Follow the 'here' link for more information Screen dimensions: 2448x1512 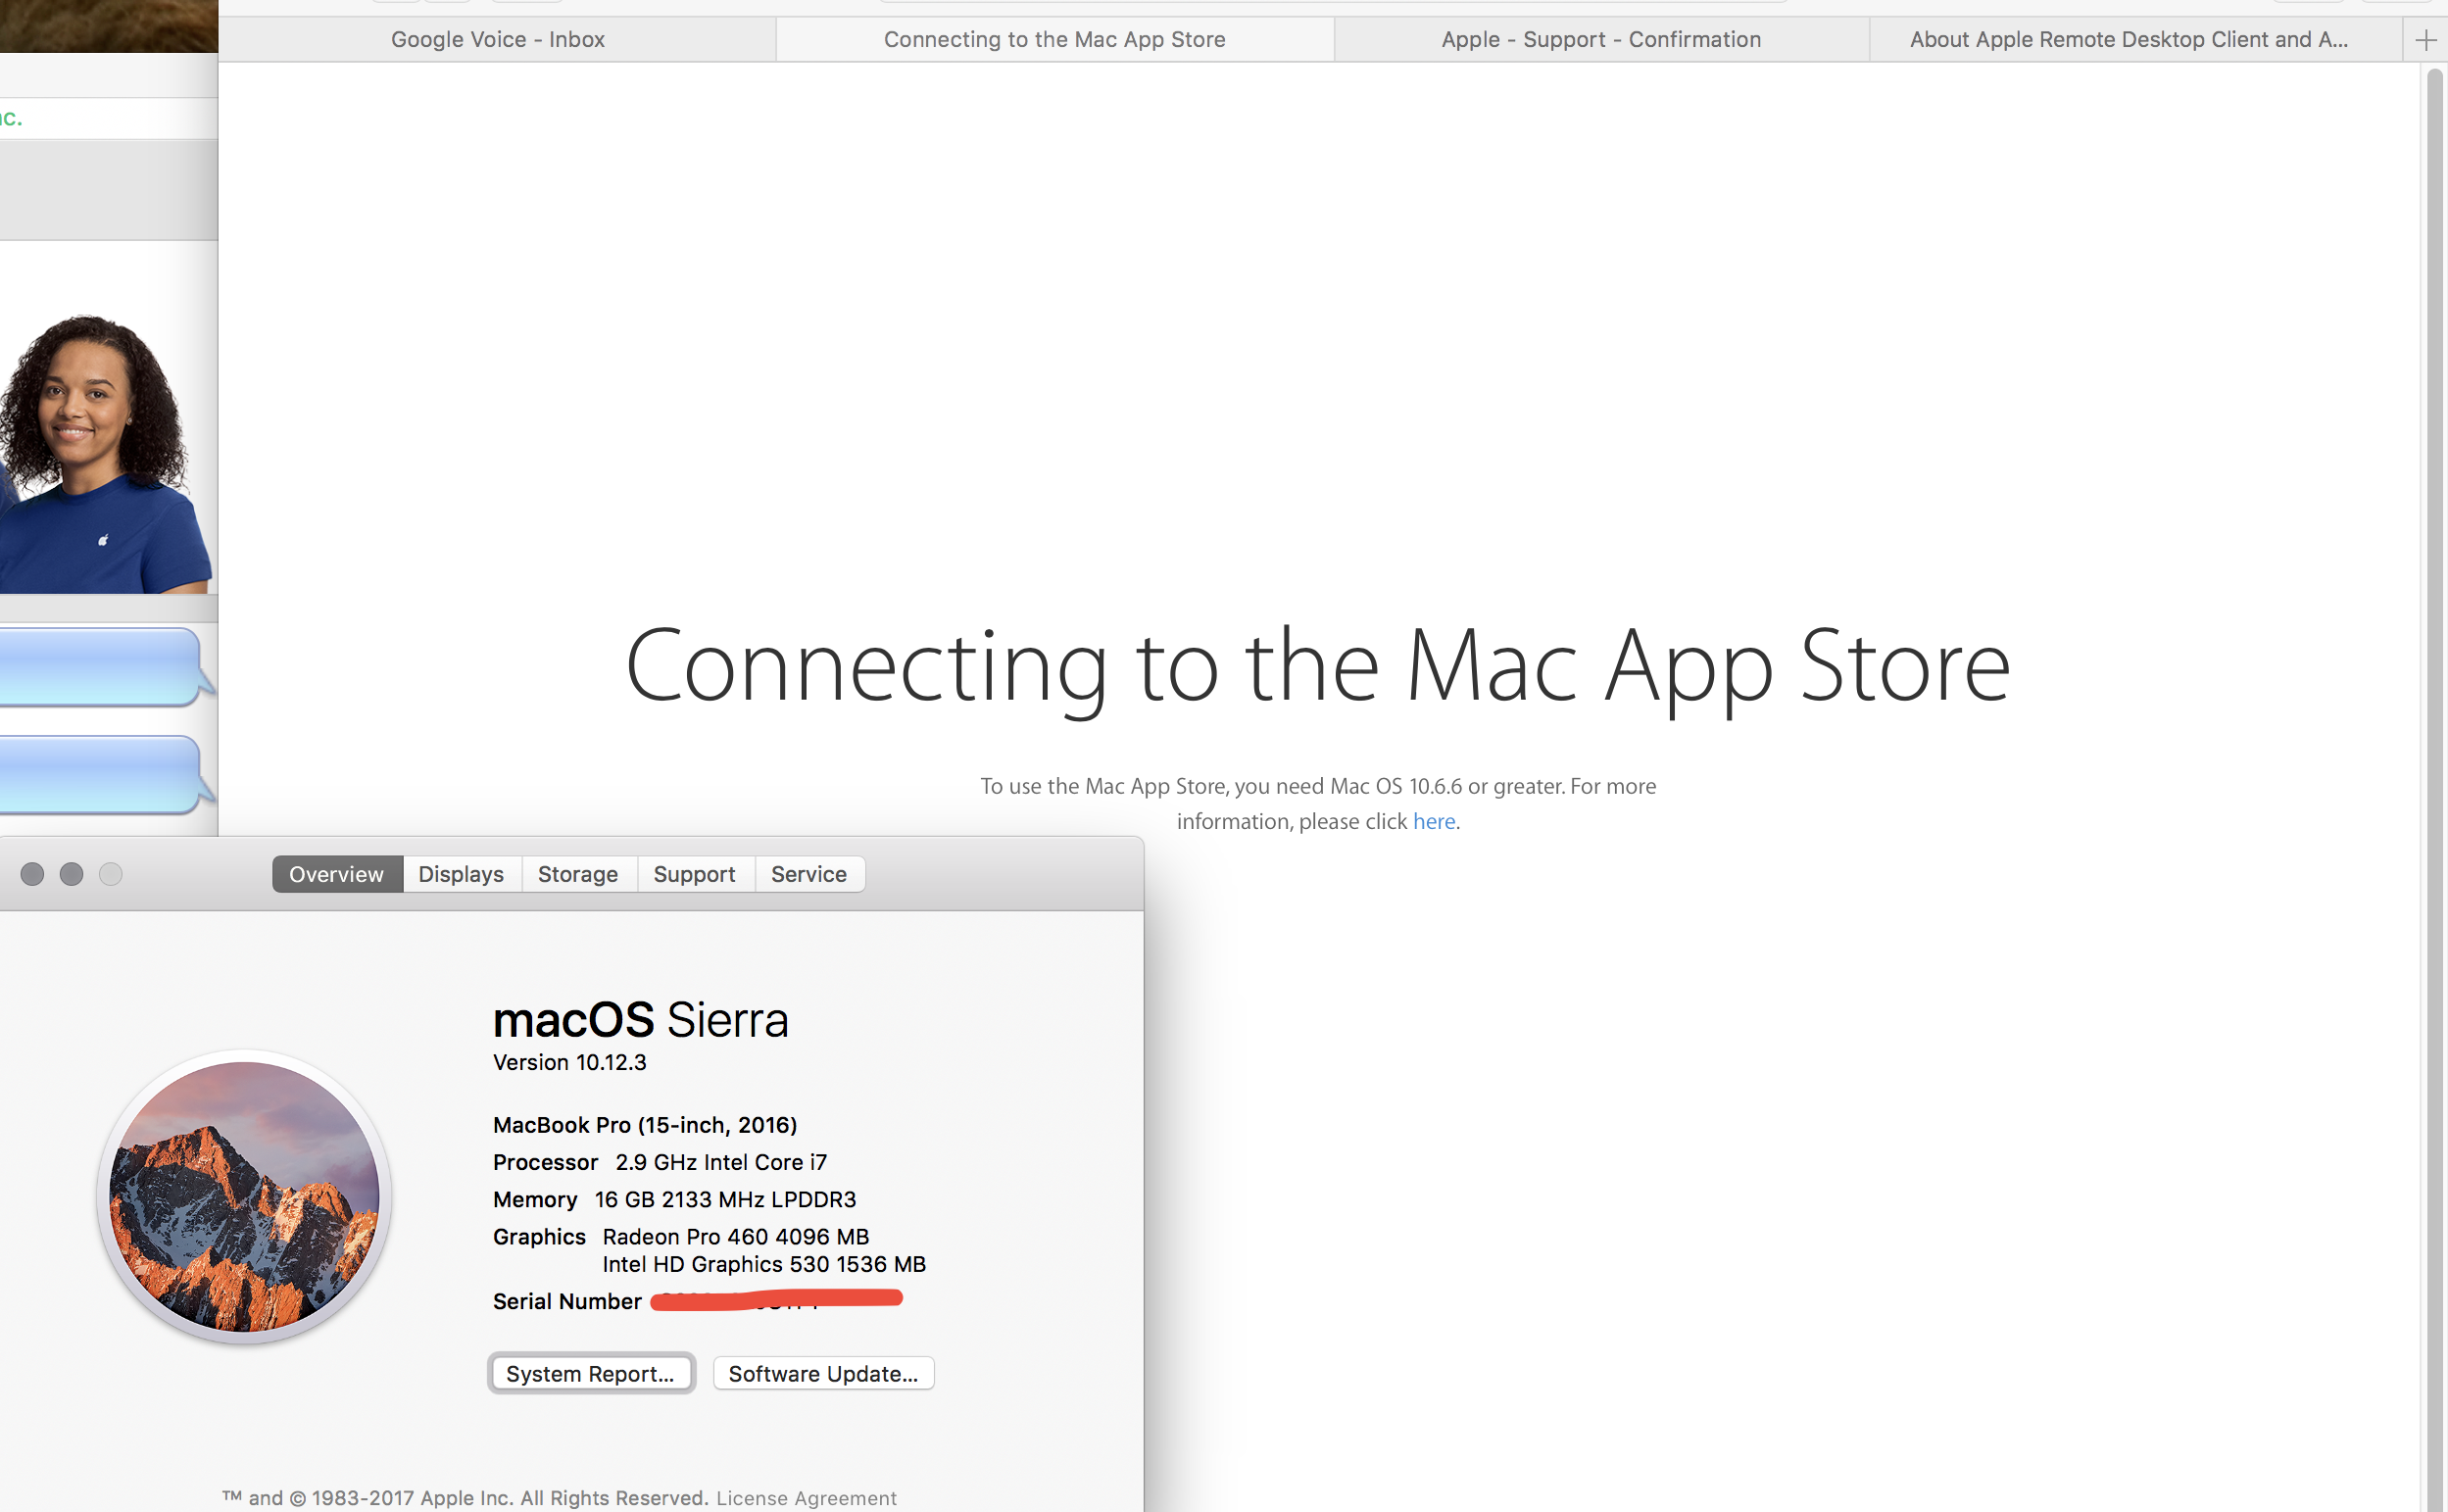1433,821
